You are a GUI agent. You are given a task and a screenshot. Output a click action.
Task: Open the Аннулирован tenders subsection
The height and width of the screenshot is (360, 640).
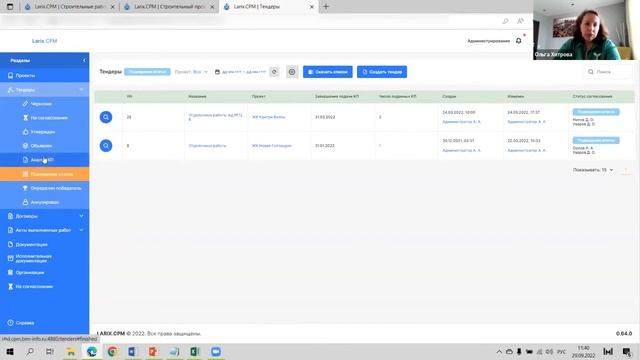pyautogui.click(x=44, y=202)
